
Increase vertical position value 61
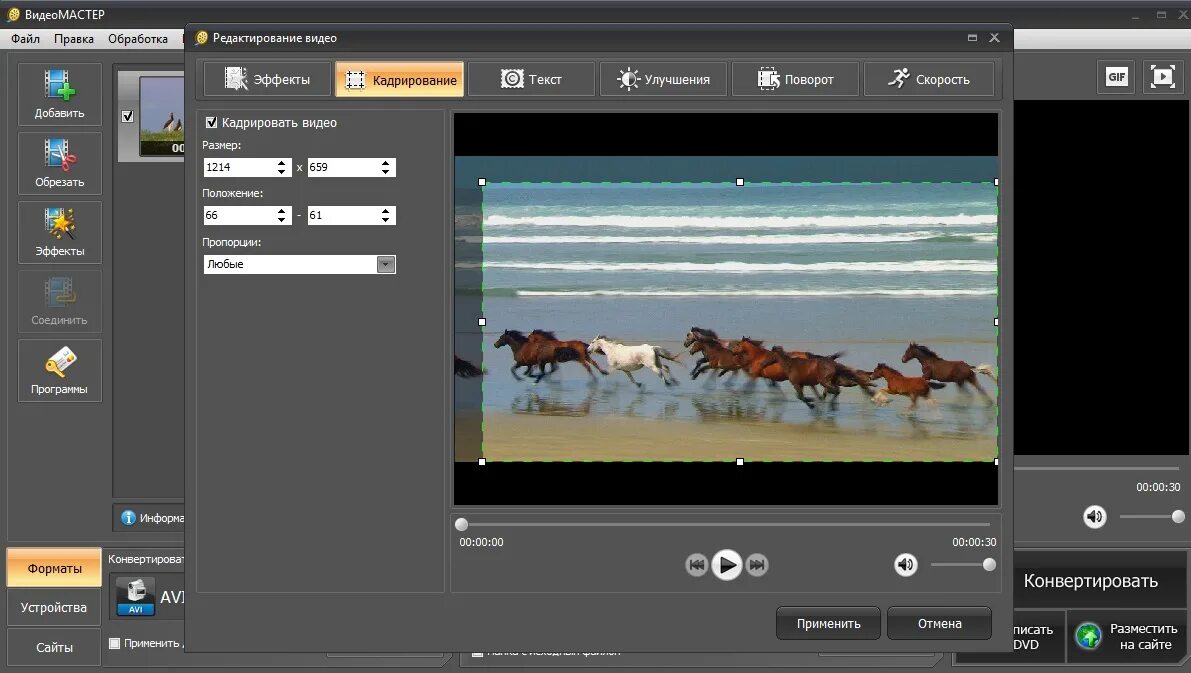[x=386, y=211]
